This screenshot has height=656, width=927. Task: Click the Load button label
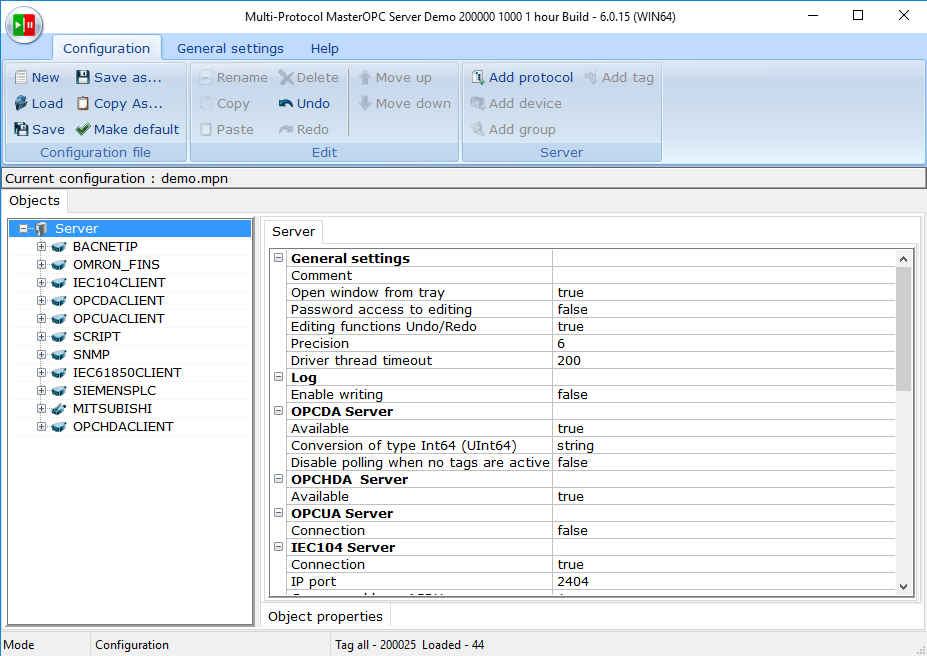(47, 103)
